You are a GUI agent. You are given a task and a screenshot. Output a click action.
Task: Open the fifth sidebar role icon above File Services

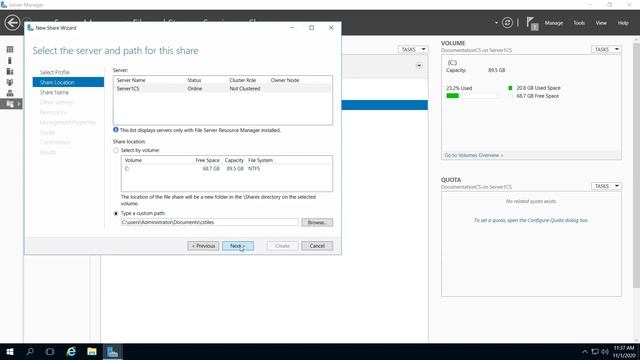coord(10,93)
